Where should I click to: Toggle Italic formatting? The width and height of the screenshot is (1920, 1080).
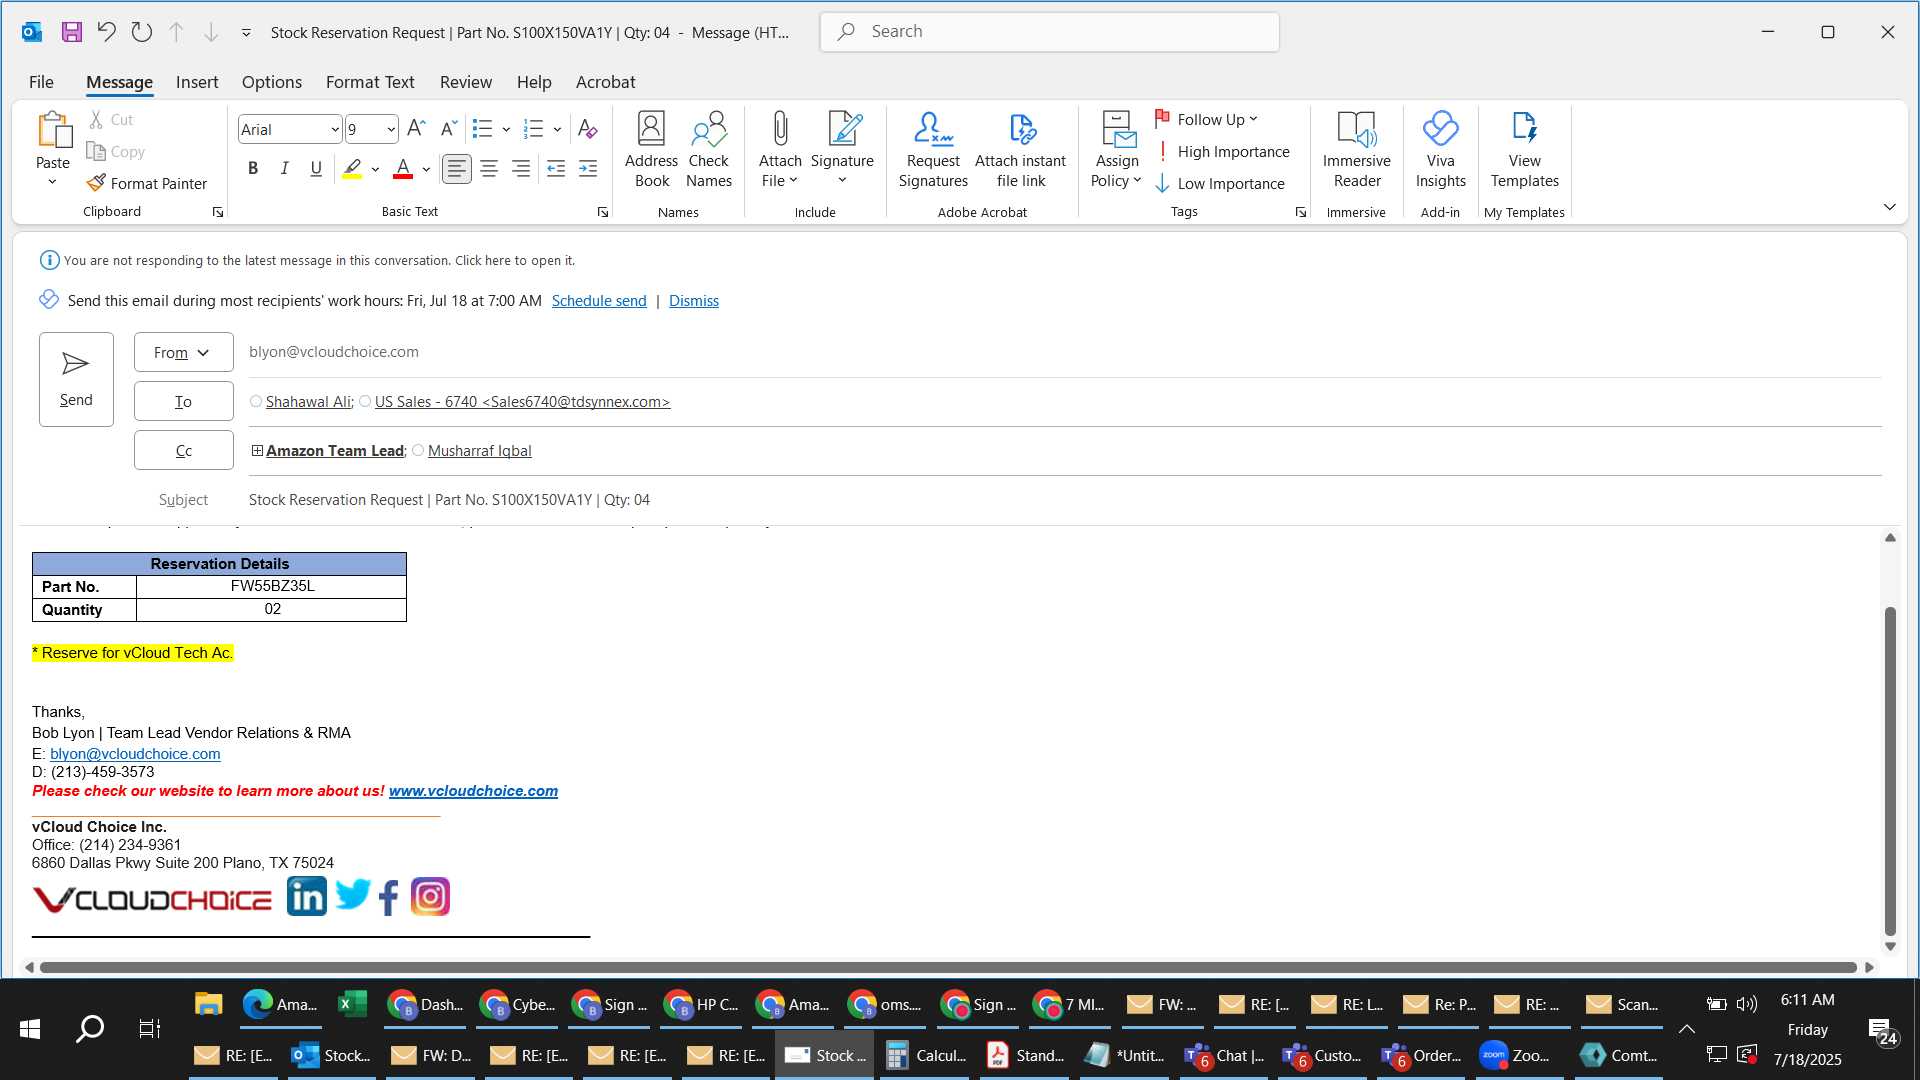[284, 169]
